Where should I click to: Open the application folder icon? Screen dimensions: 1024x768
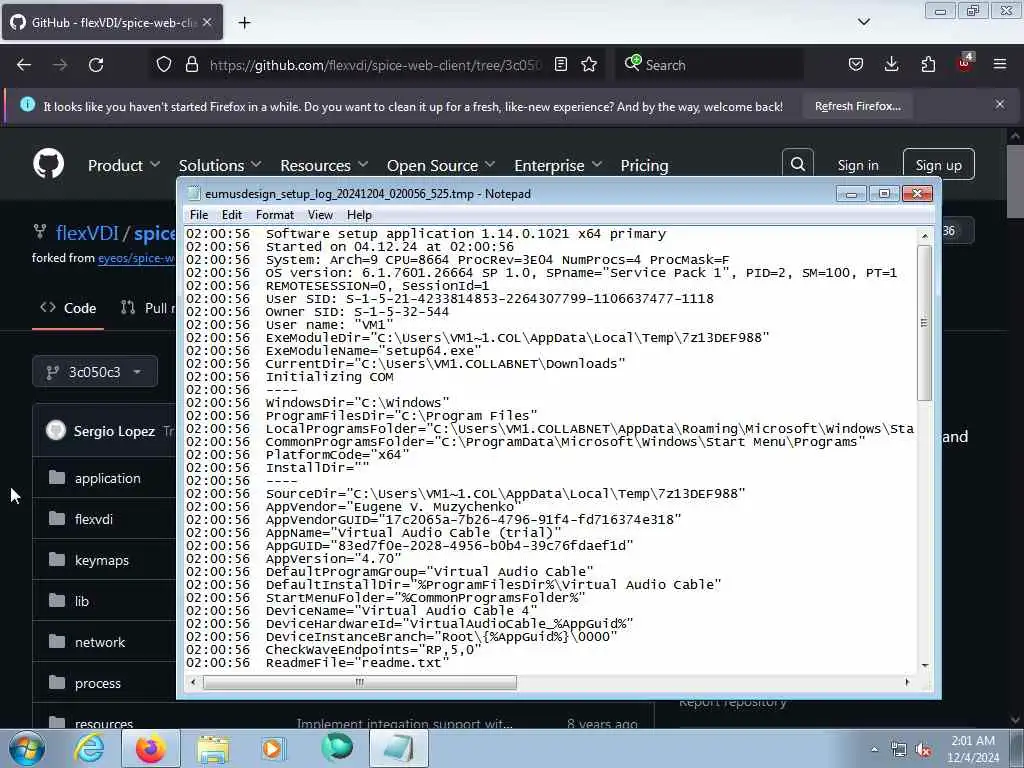point(57,477)
